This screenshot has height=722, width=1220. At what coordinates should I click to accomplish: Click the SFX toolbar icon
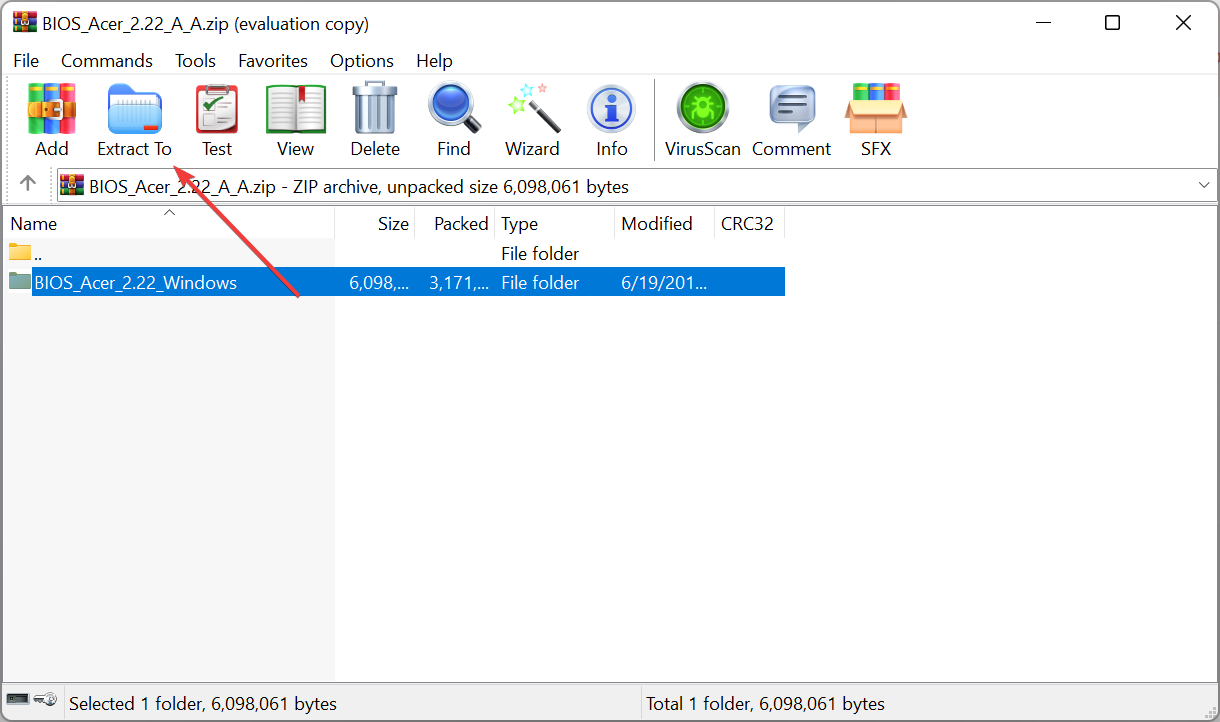[x=875, y=109]
